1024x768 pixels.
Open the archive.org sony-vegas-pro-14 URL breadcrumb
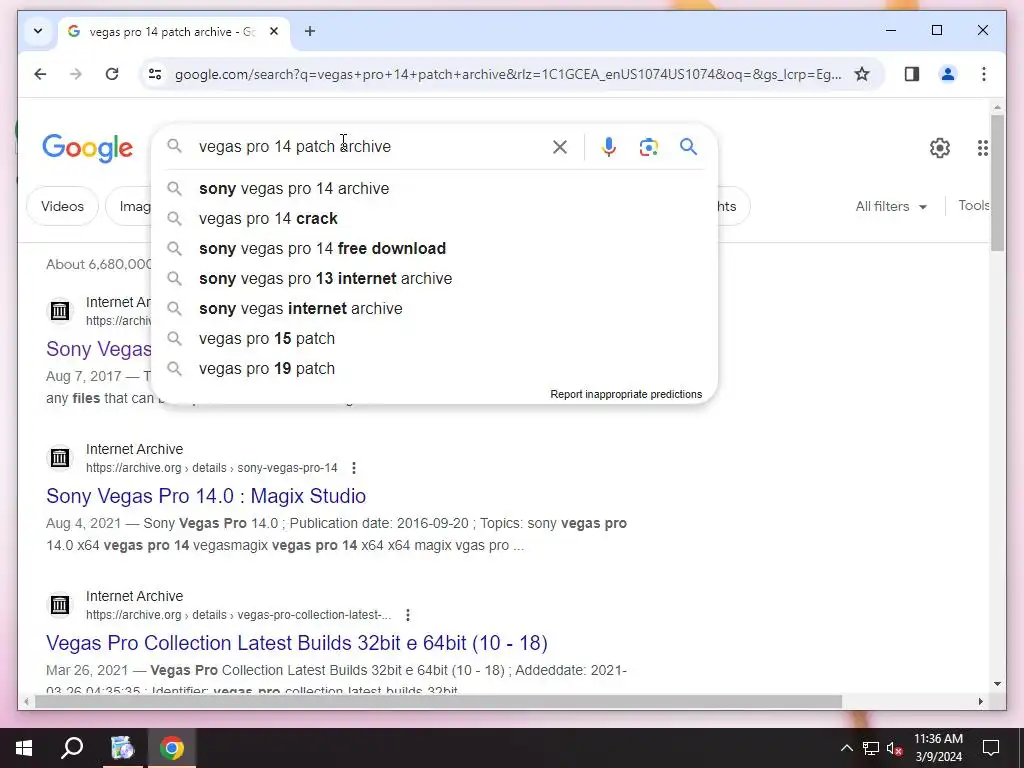click(x=212, y=468)
